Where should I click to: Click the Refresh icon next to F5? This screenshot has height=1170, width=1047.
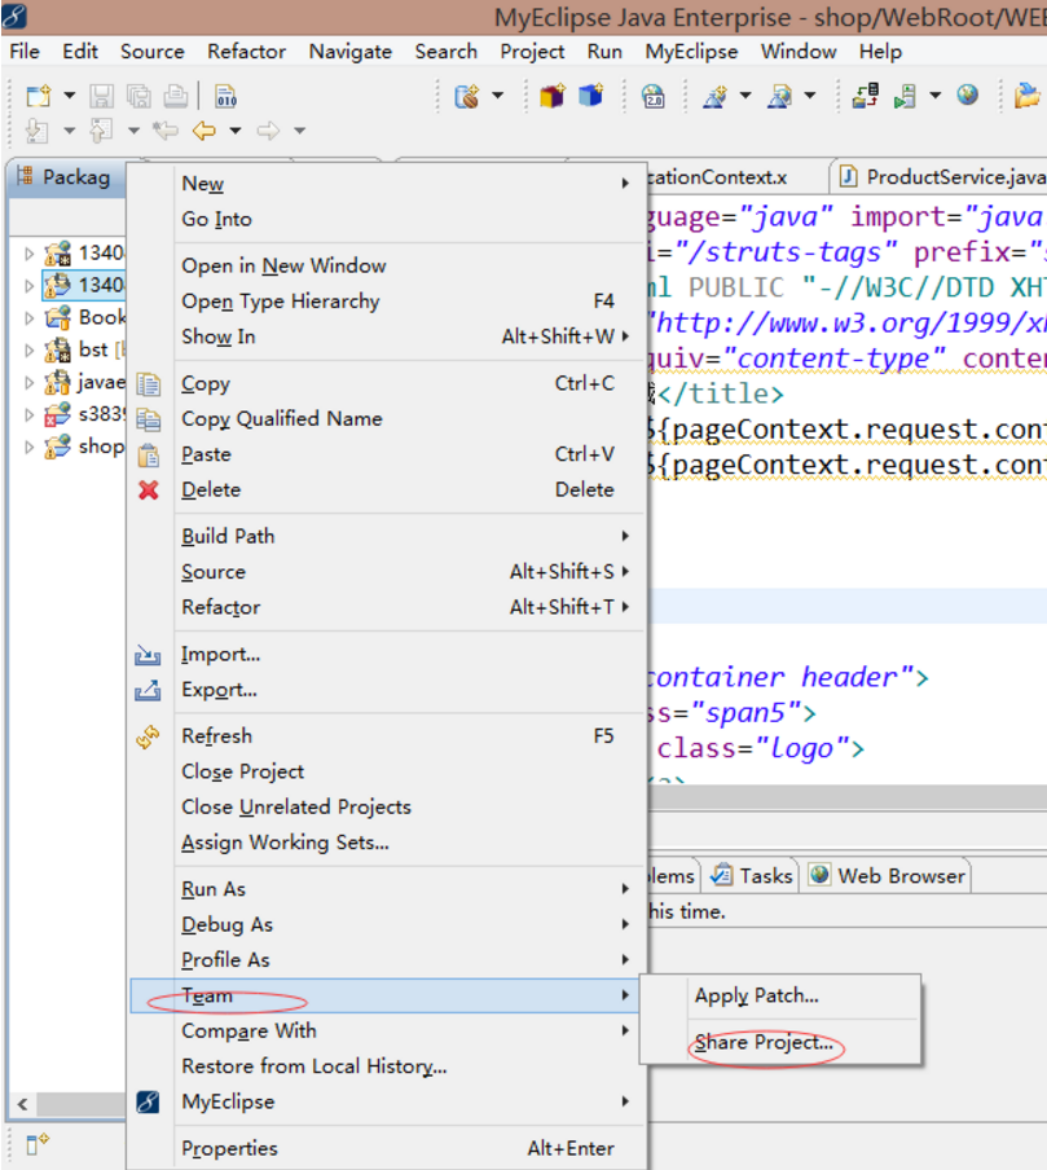pyautogui.click(x=148, y=736)
